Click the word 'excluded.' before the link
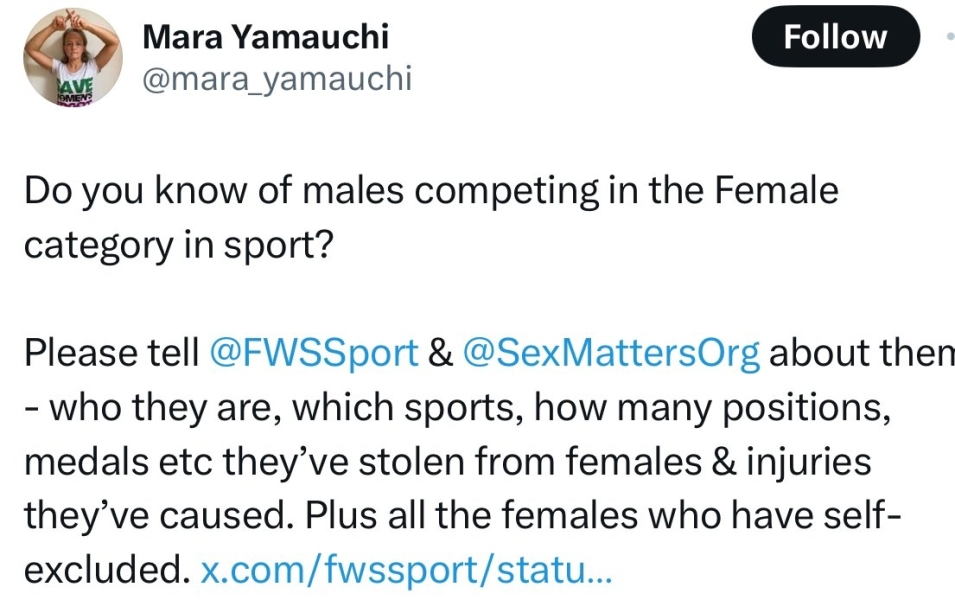 point(106,571)
